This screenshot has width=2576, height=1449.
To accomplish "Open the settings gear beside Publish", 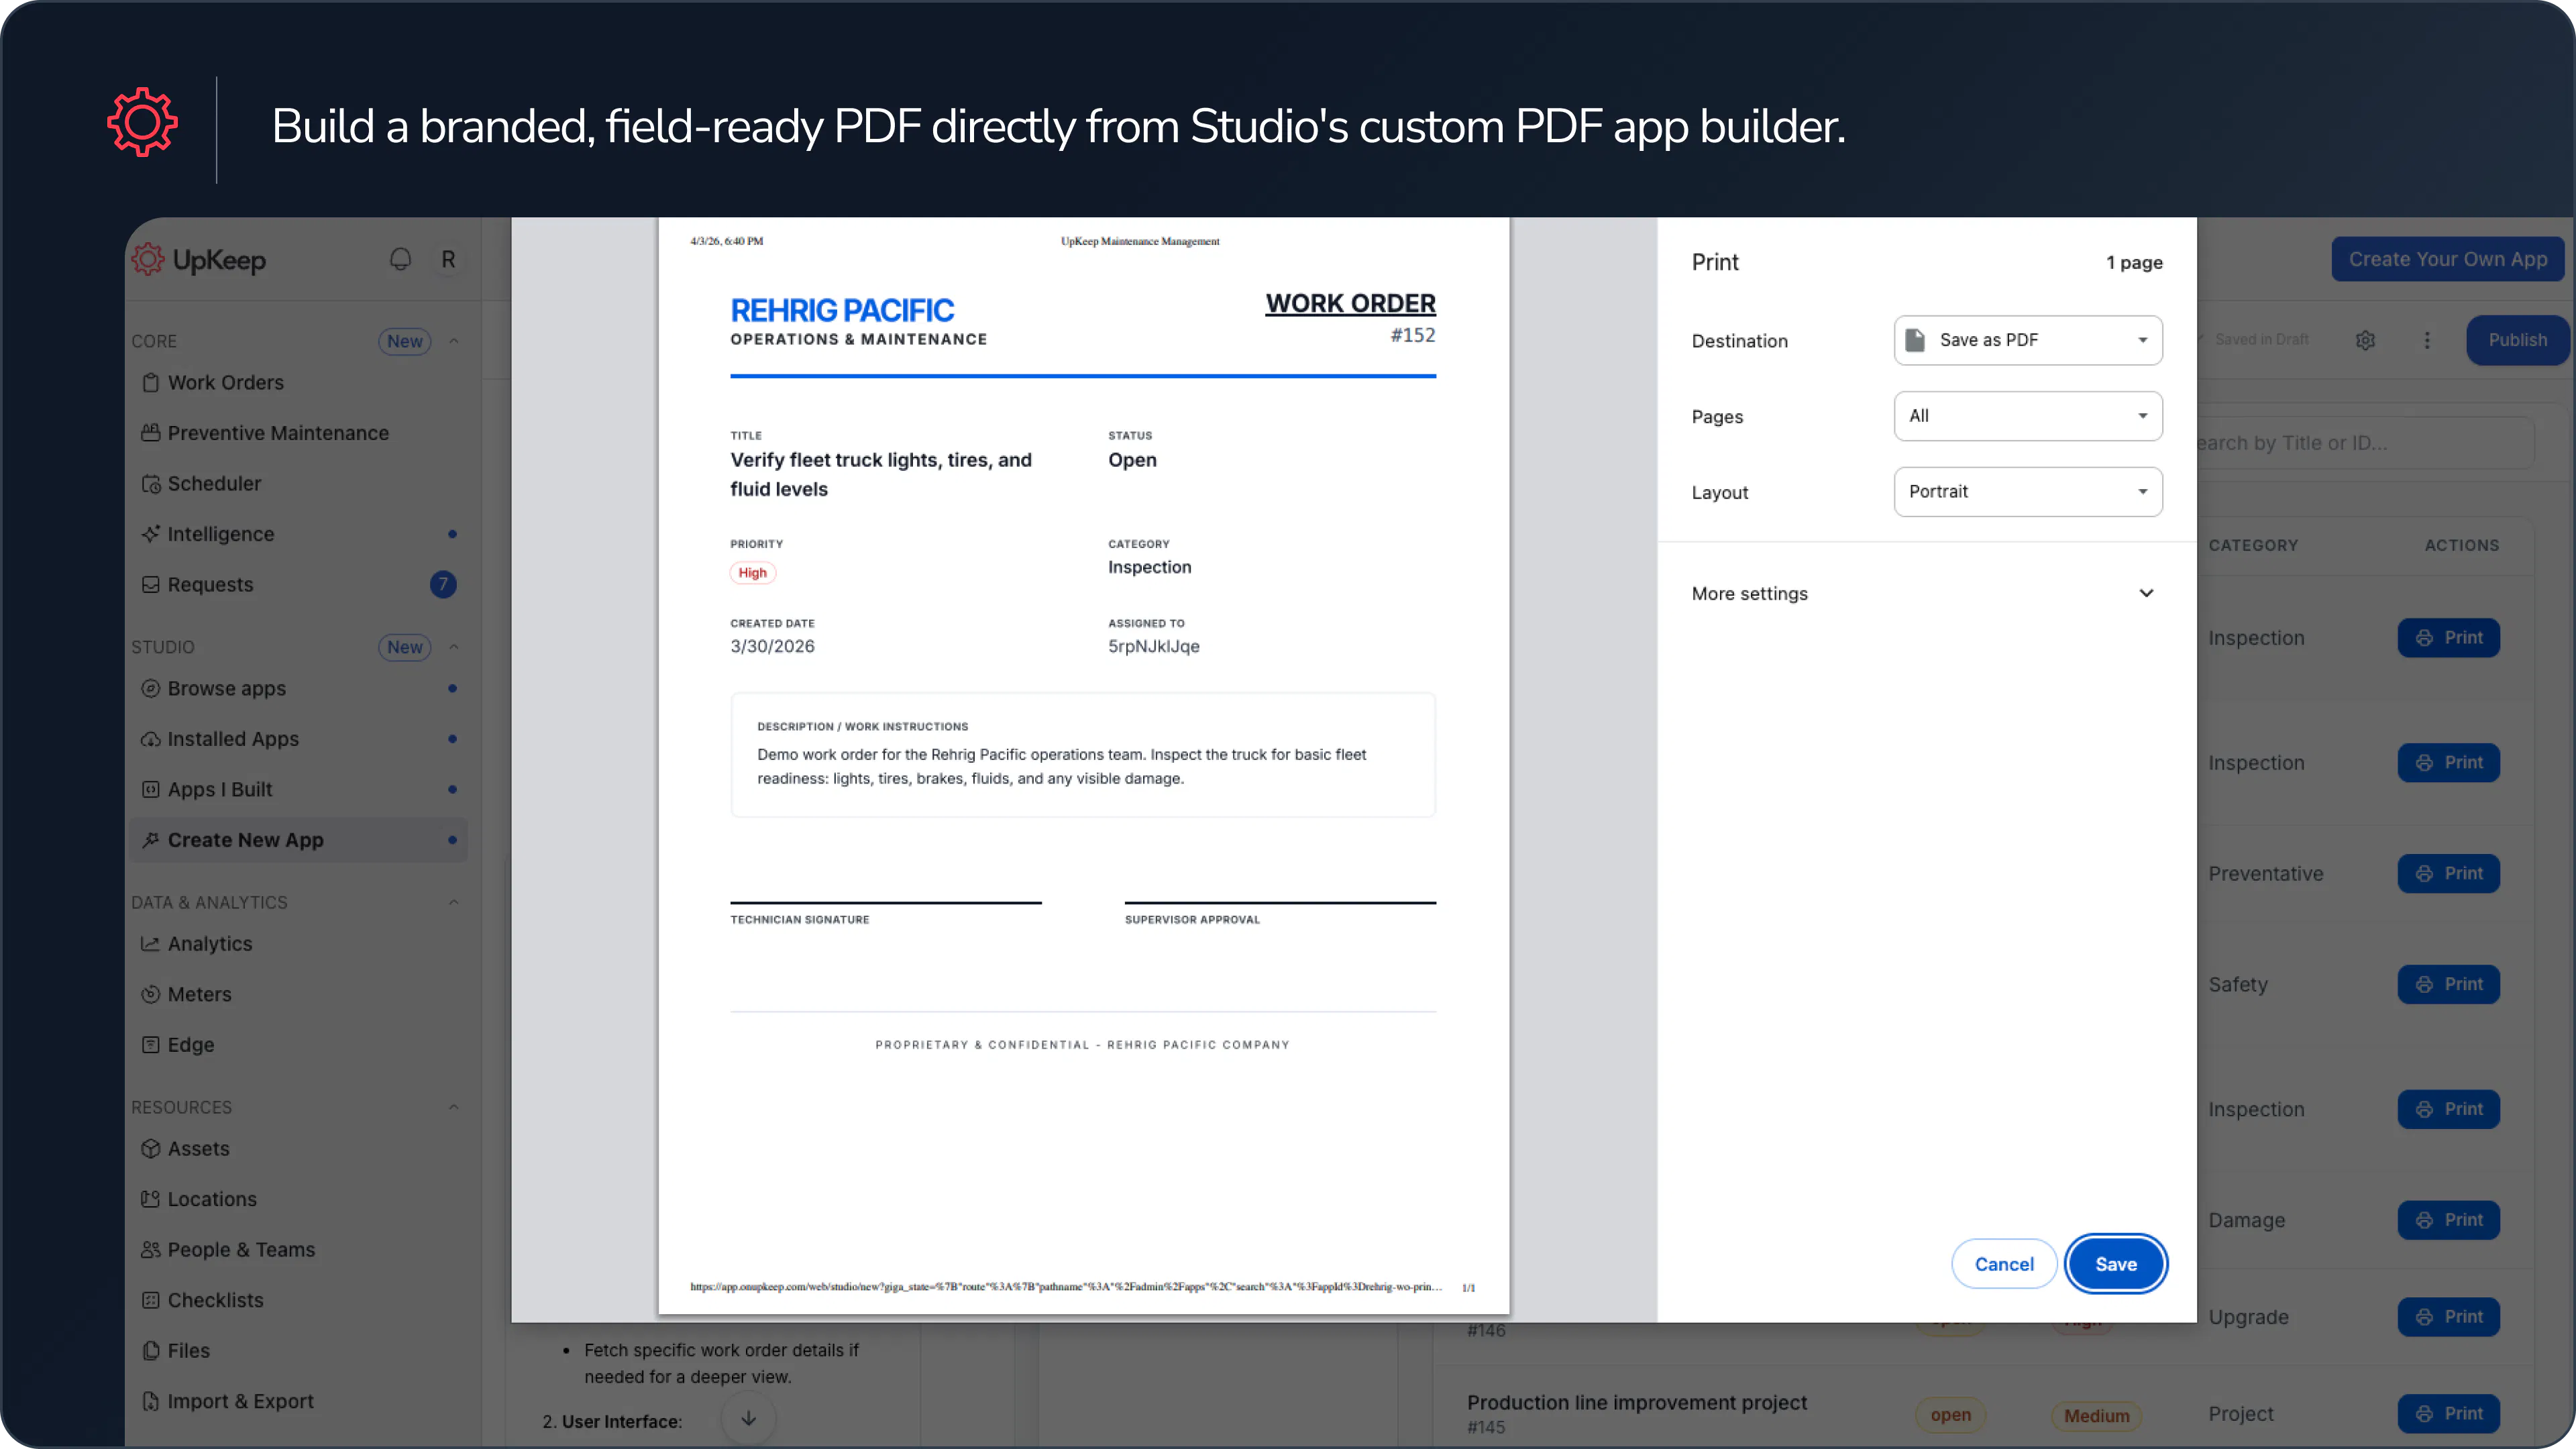I will coord(2365,340).
